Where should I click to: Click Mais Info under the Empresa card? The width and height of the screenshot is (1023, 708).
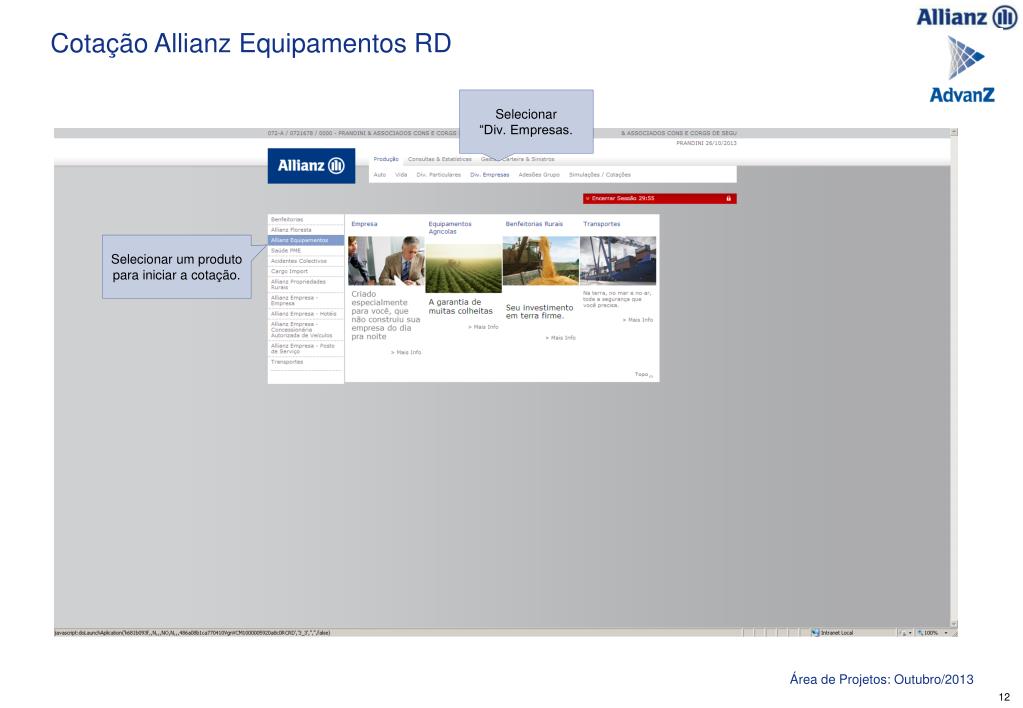406,352
